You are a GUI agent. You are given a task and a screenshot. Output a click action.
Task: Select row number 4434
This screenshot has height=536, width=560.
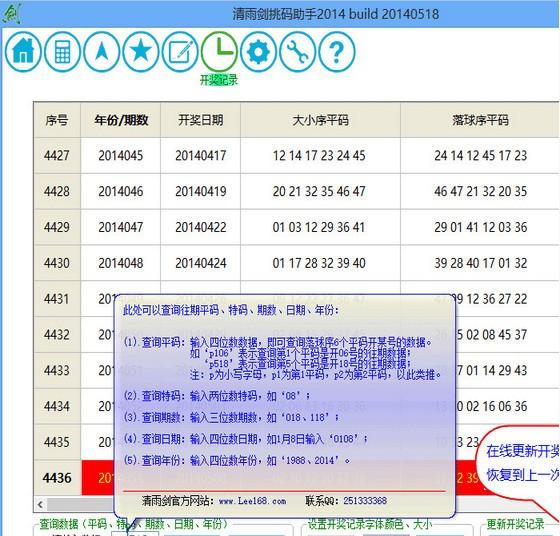tap(57, 406)
